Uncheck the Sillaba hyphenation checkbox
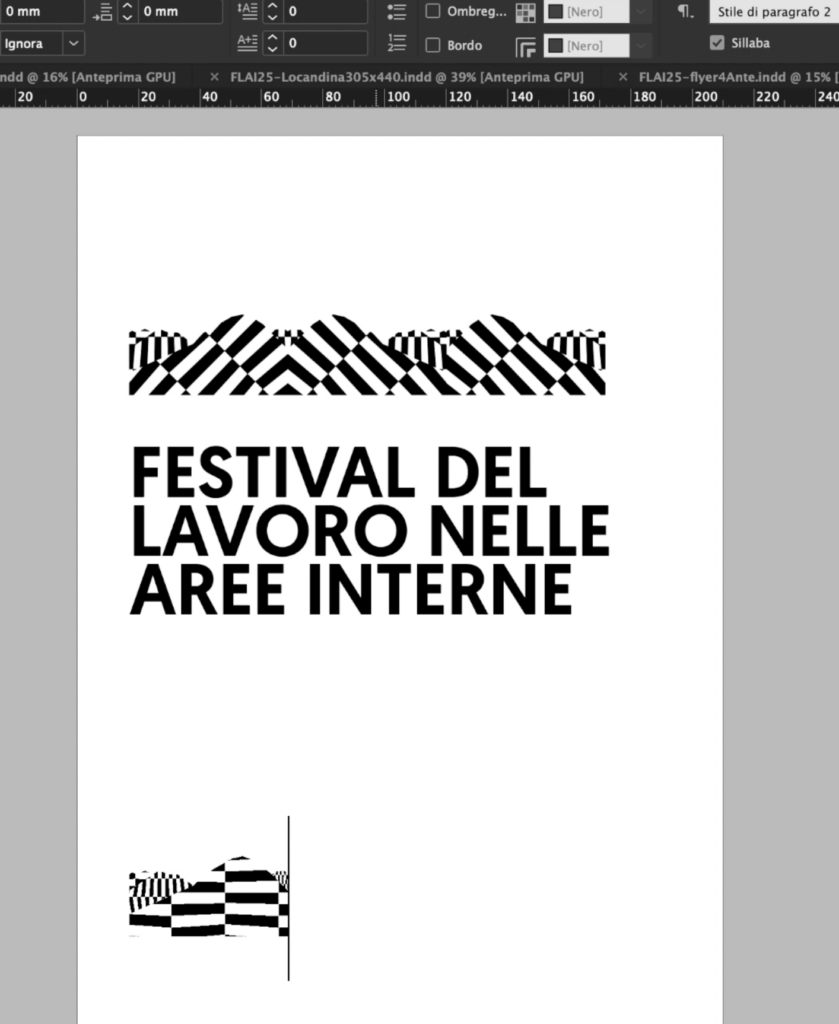839x1024 pixels. pyautogui.click(x=717, y=43)
